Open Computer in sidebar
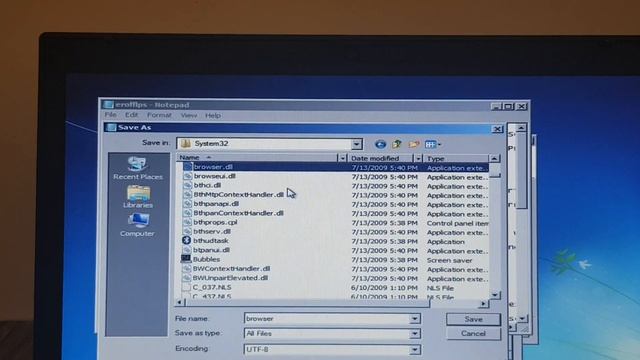 (137, 225)
